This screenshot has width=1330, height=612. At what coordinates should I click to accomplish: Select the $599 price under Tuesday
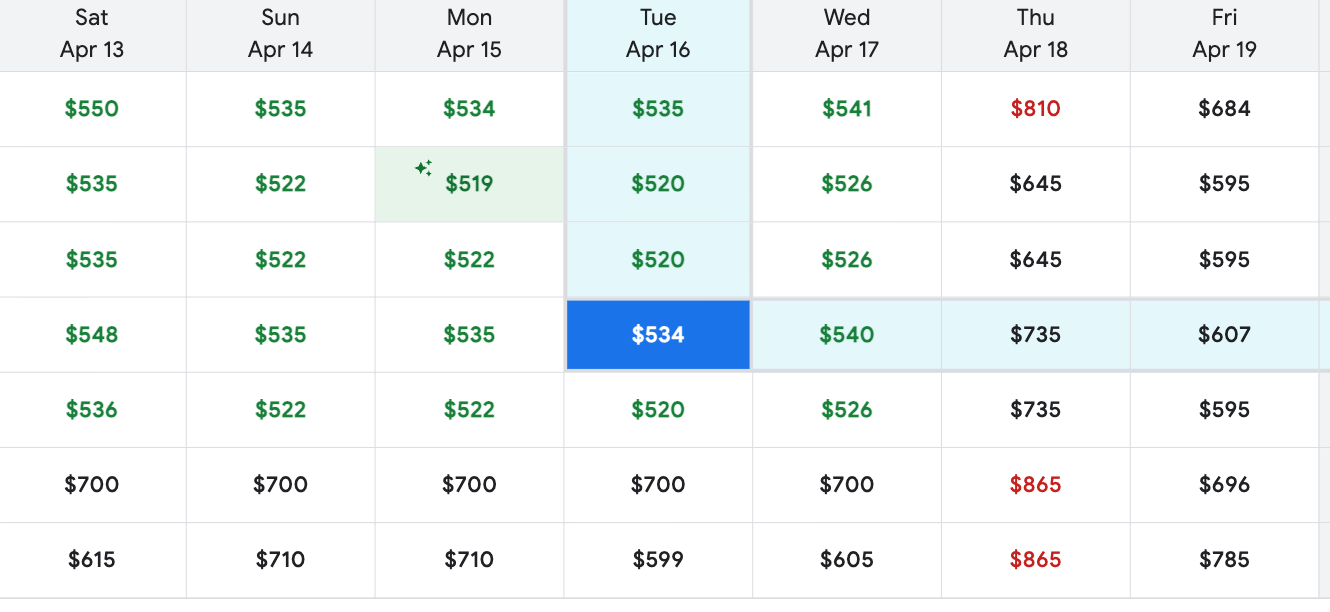[x=658, y=560]
